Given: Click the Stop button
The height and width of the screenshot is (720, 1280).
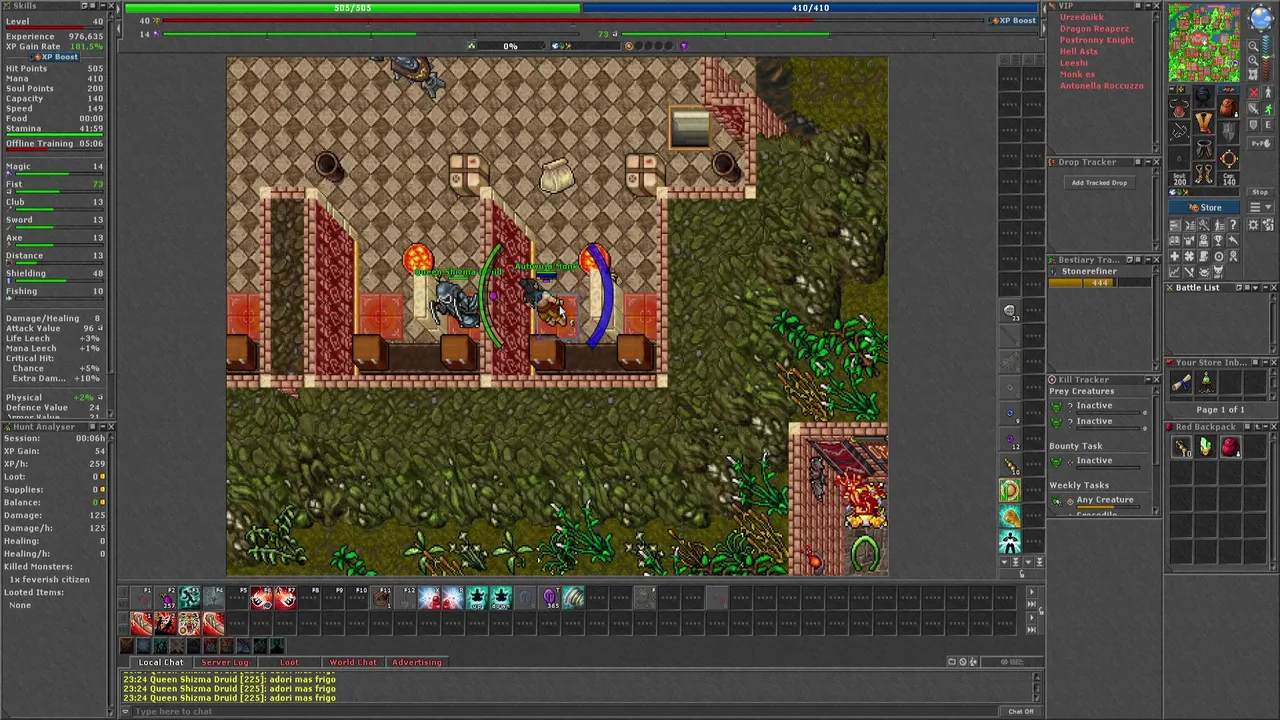Looking at the screenshot, I should 1260,192.
